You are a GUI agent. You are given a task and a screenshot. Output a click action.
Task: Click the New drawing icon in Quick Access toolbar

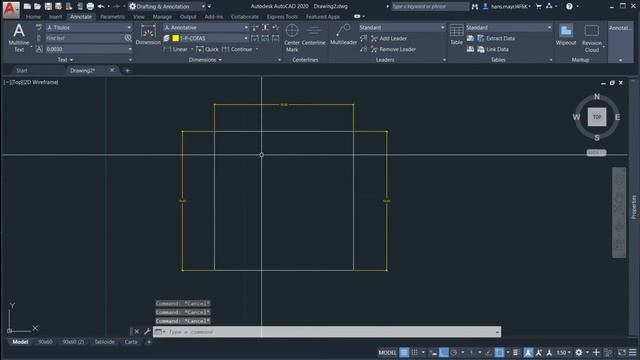pyautogui.click(x=27, y=6)
